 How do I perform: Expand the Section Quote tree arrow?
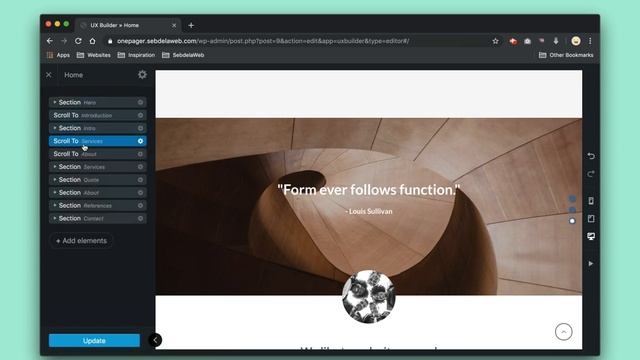pyautogui.click(x=55, y=180)
